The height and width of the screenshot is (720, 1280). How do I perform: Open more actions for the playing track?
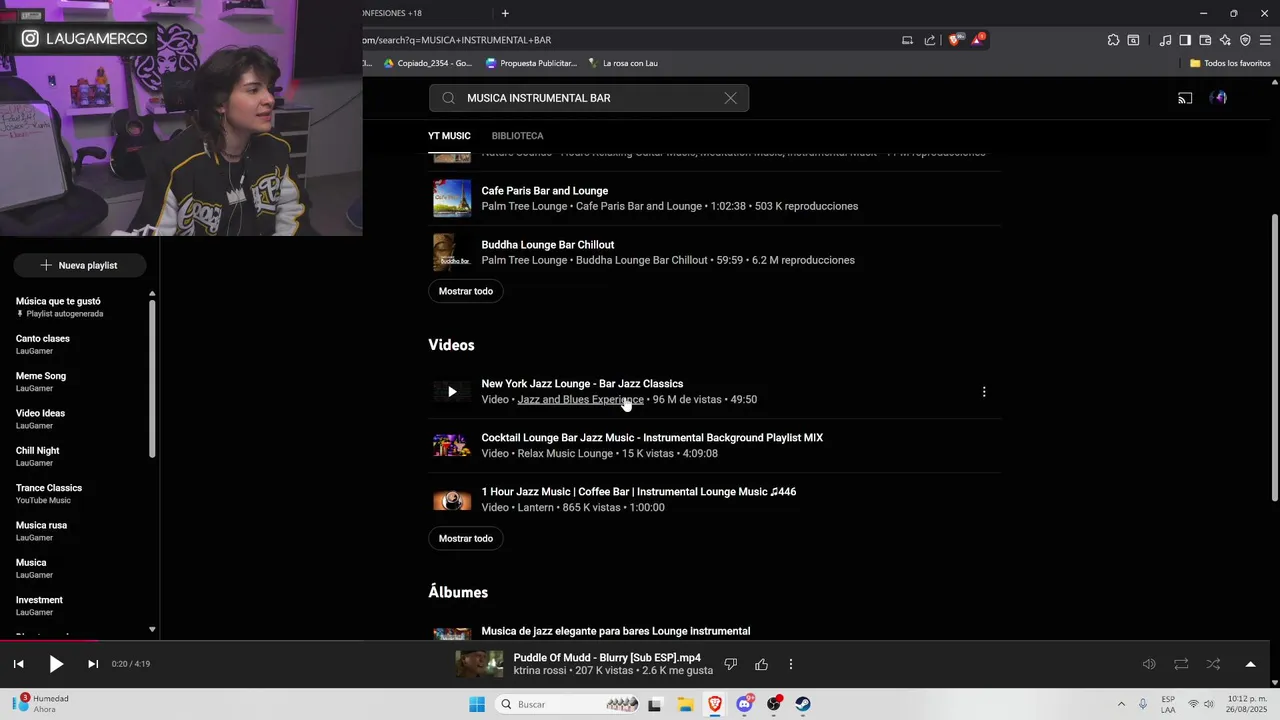(x=791, y=664)
